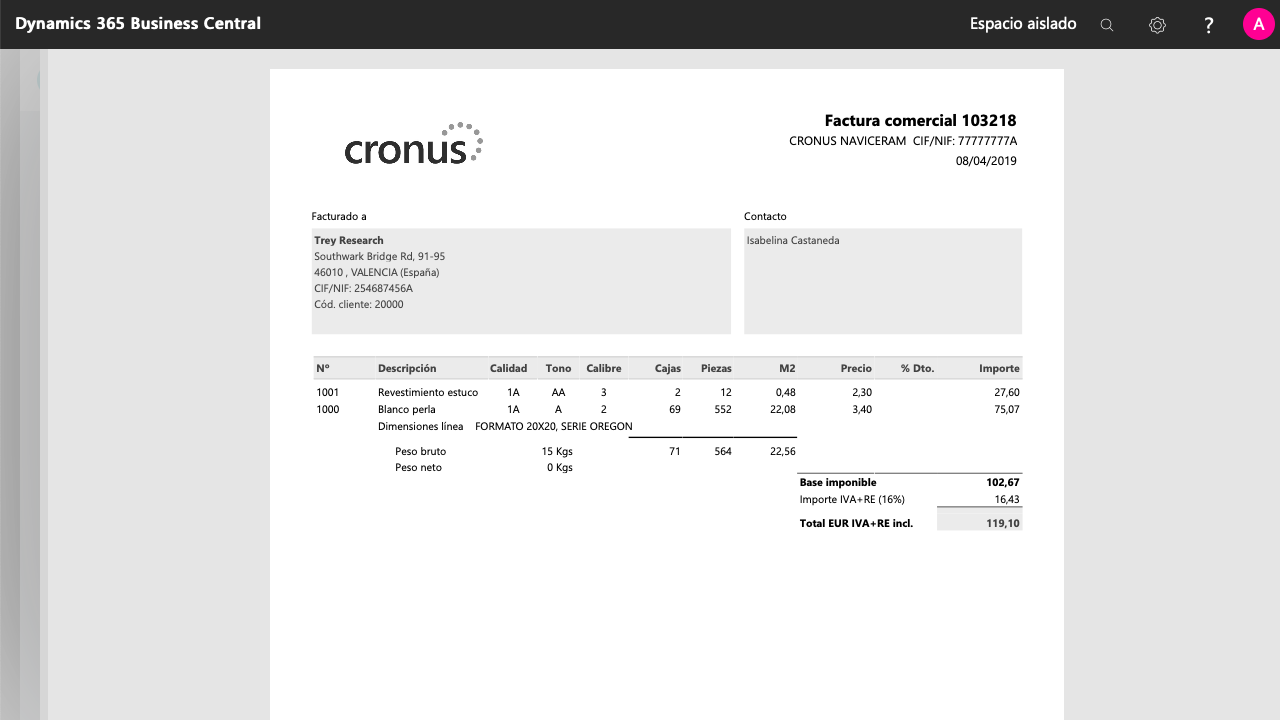Image resolution: width=1280 pixels, height=720 pixels.
Task: Select the invoice title Factura comercial 103218
Action: point(920,121)
